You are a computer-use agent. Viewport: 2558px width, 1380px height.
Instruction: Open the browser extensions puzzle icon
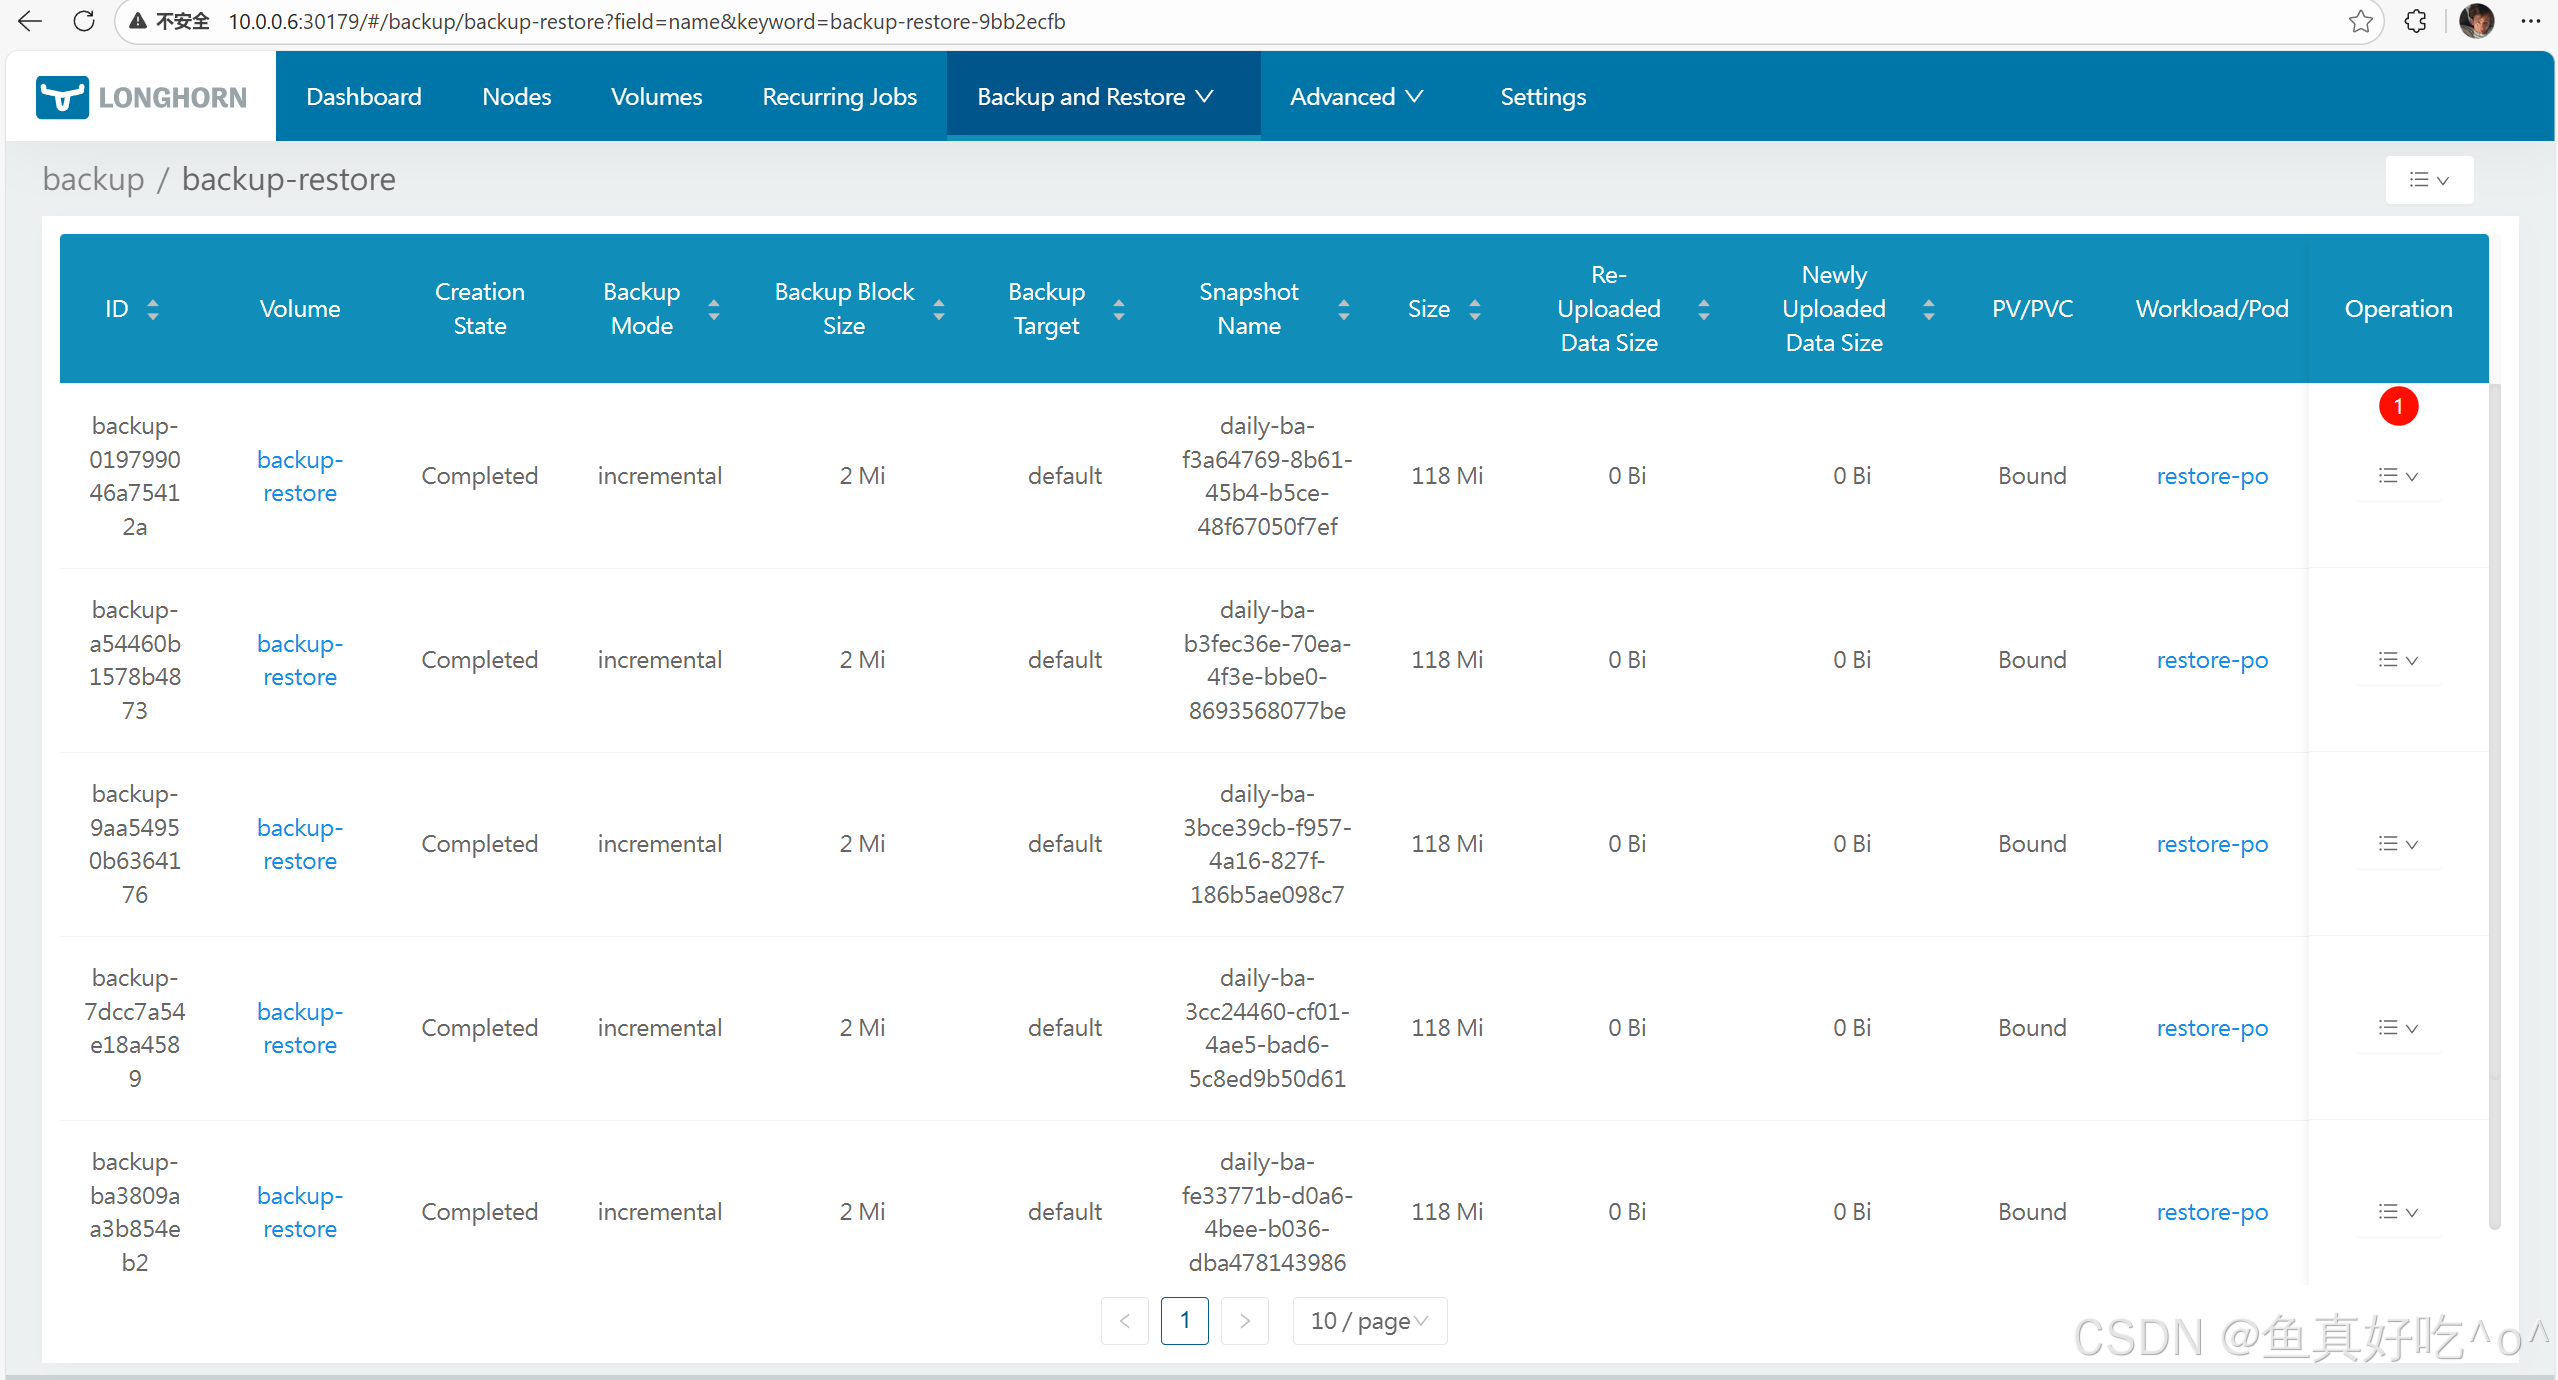pyautogui.click(x=2415, y=21)
